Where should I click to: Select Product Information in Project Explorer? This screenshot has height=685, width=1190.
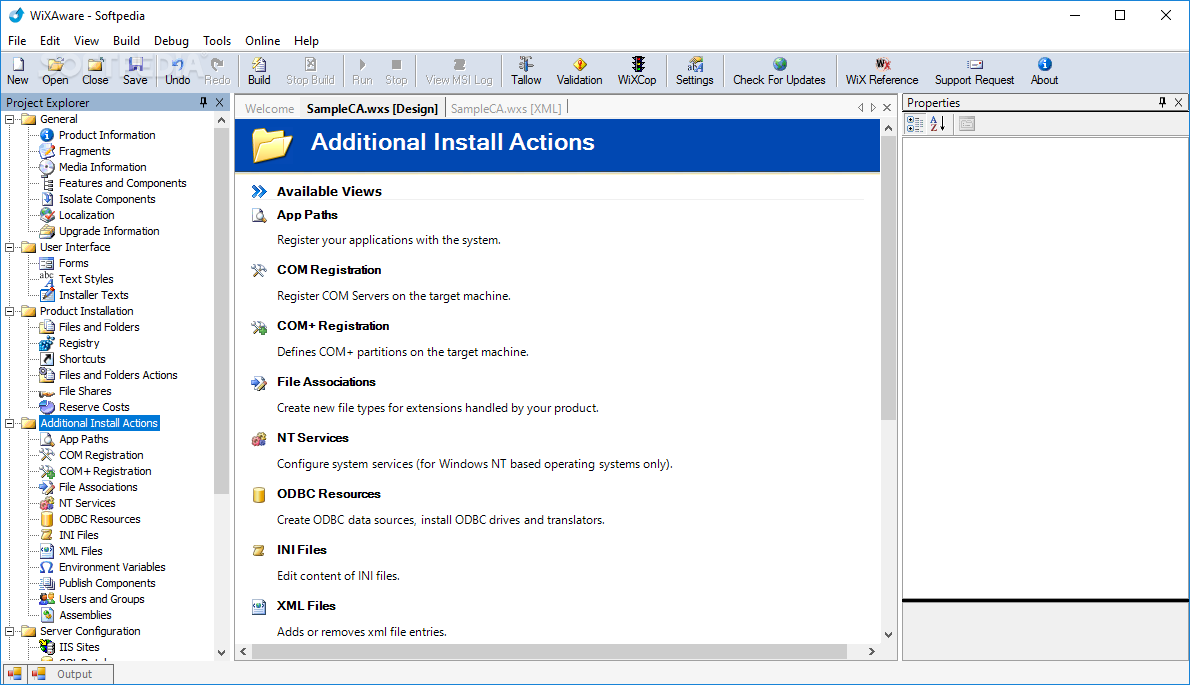107,135
